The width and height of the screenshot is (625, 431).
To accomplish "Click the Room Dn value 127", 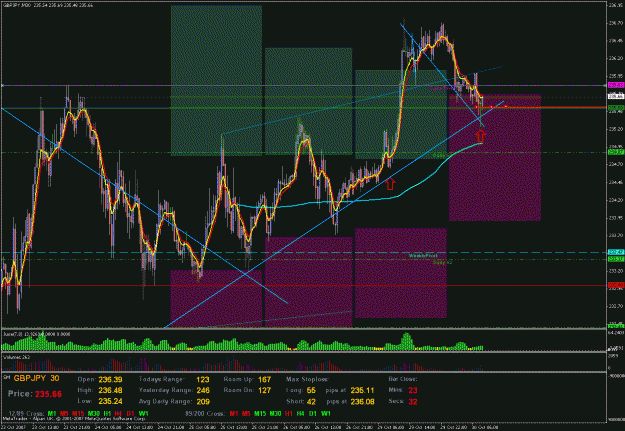I will click(x=265, y=390).
